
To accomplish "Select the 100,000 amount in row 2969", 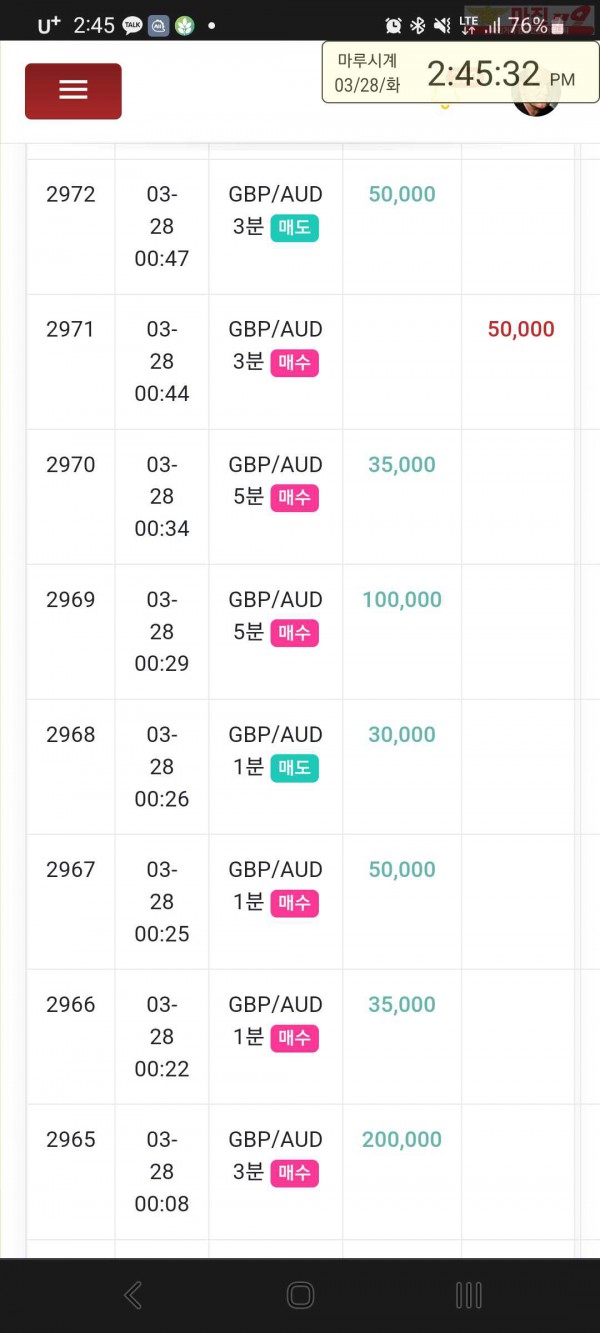I will [x=402, y=599].
